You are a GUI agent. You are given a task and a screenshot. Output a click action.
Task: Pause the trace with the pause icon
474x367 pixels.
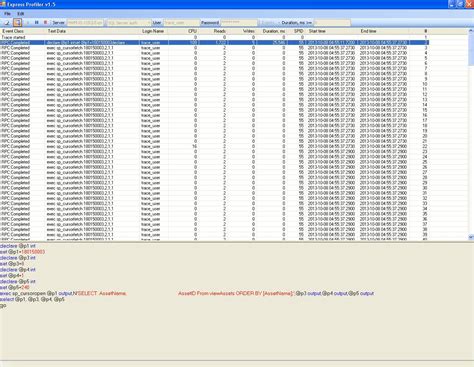point(37,23)
